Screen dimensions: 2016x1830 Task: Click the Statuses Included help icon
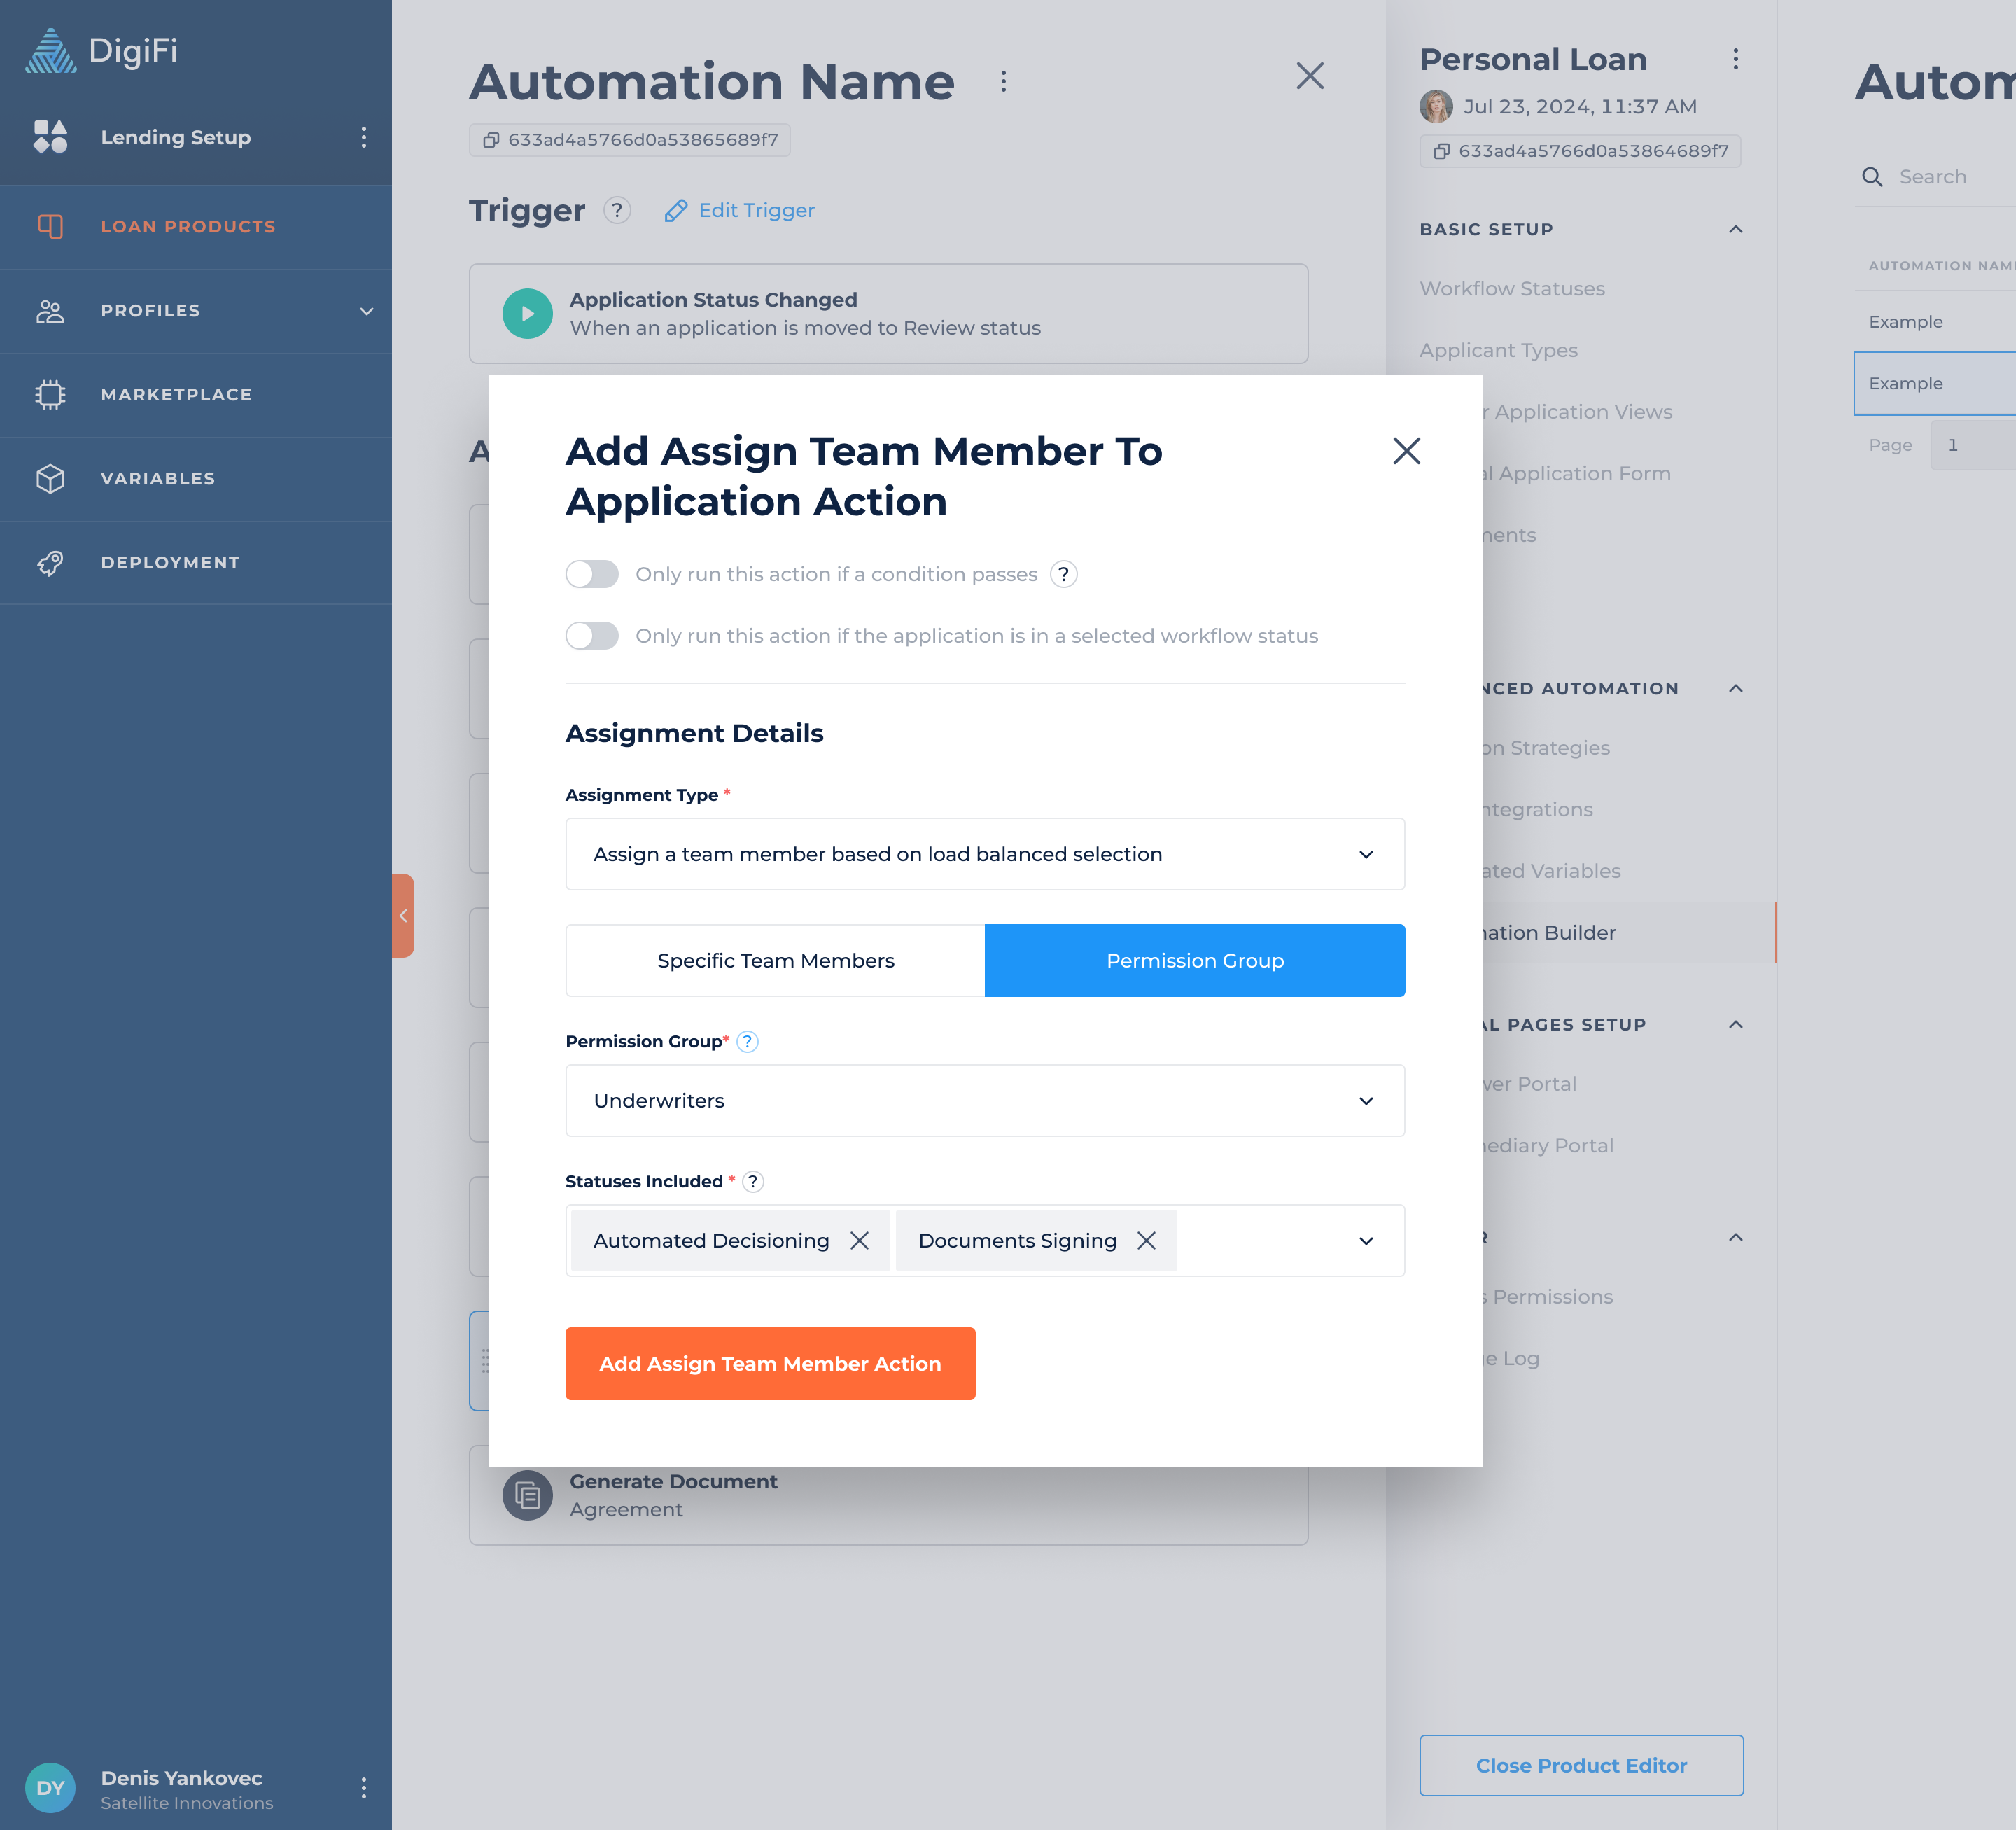click(x=753, y=1181)
